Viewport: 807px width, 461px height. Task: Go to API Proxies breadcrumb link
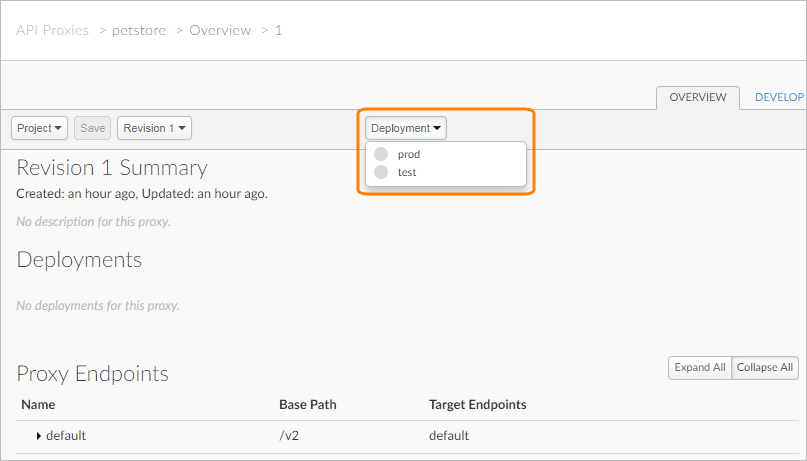pyautogui.click(x=52, y=30)
